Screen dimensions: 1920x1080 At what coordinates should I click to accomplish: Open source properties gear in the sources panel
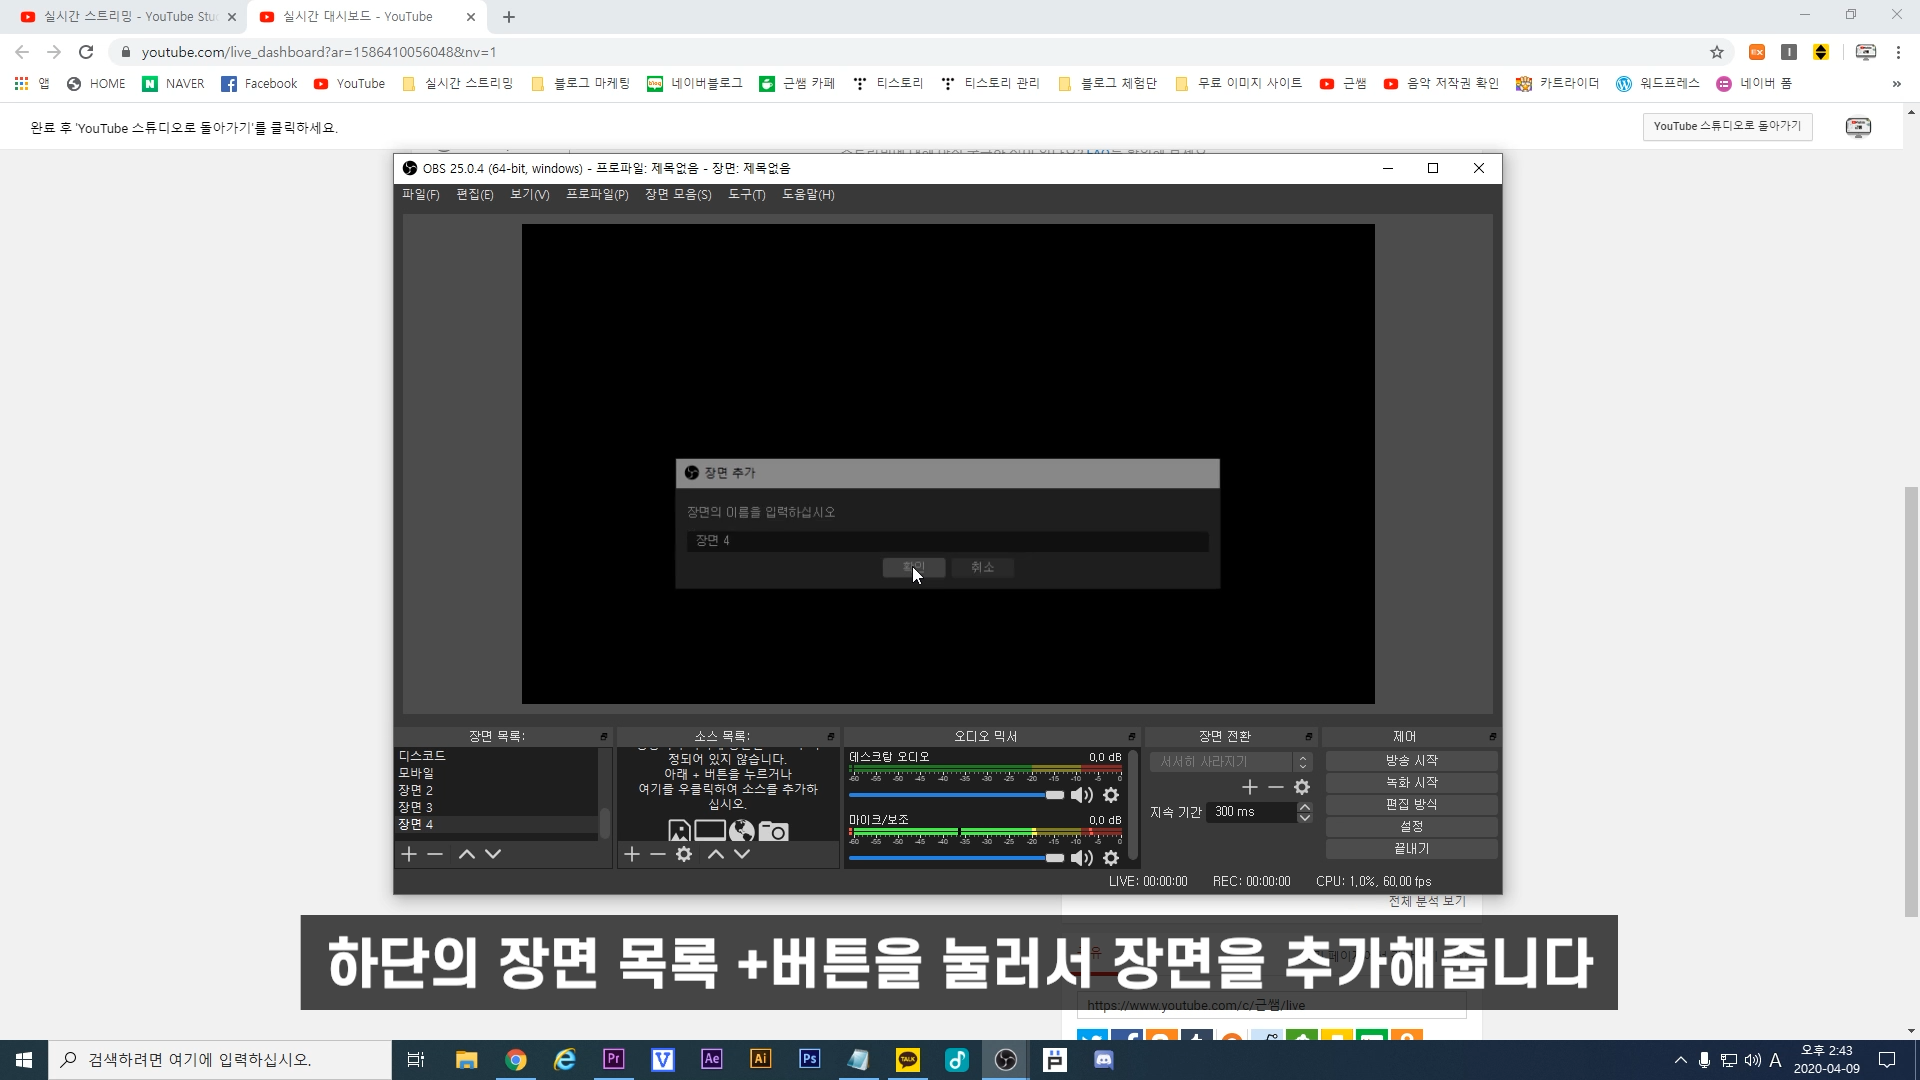(684, 854)
